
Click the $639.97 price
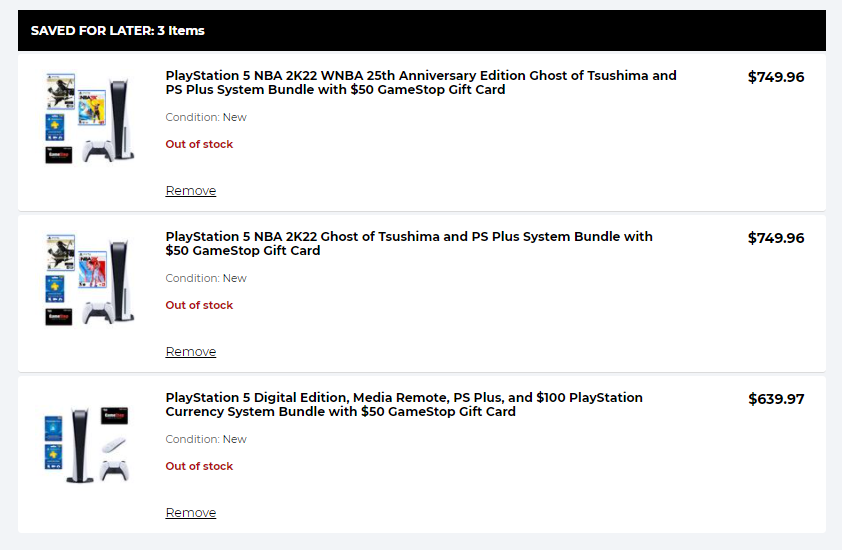click(x=776, y=399)
